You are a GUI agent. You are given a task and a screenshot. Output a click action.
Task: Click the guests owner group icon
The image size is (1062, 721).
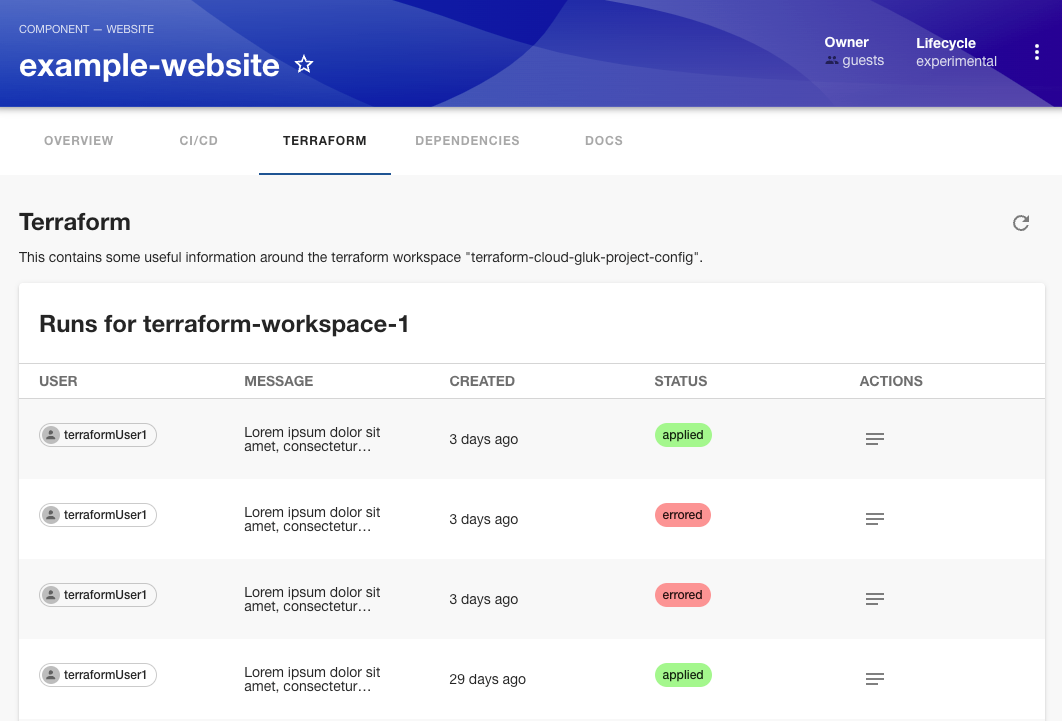tap(831, 60)
